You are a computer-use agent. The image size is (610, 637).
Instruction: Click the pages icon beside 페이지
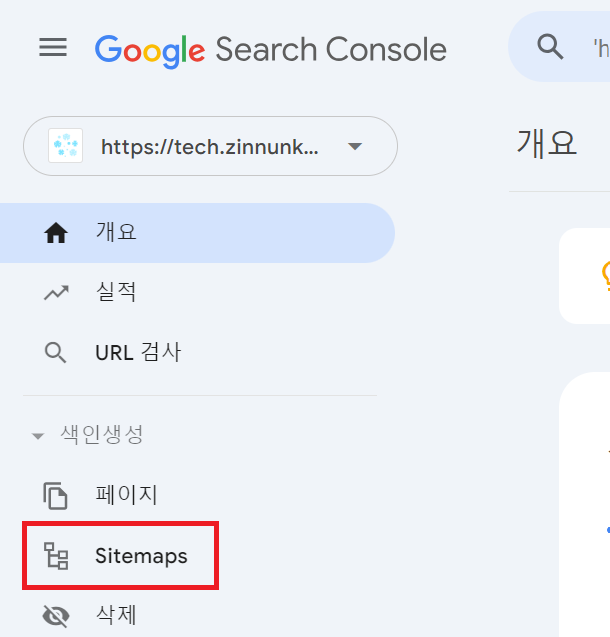[x=55, y=496]
